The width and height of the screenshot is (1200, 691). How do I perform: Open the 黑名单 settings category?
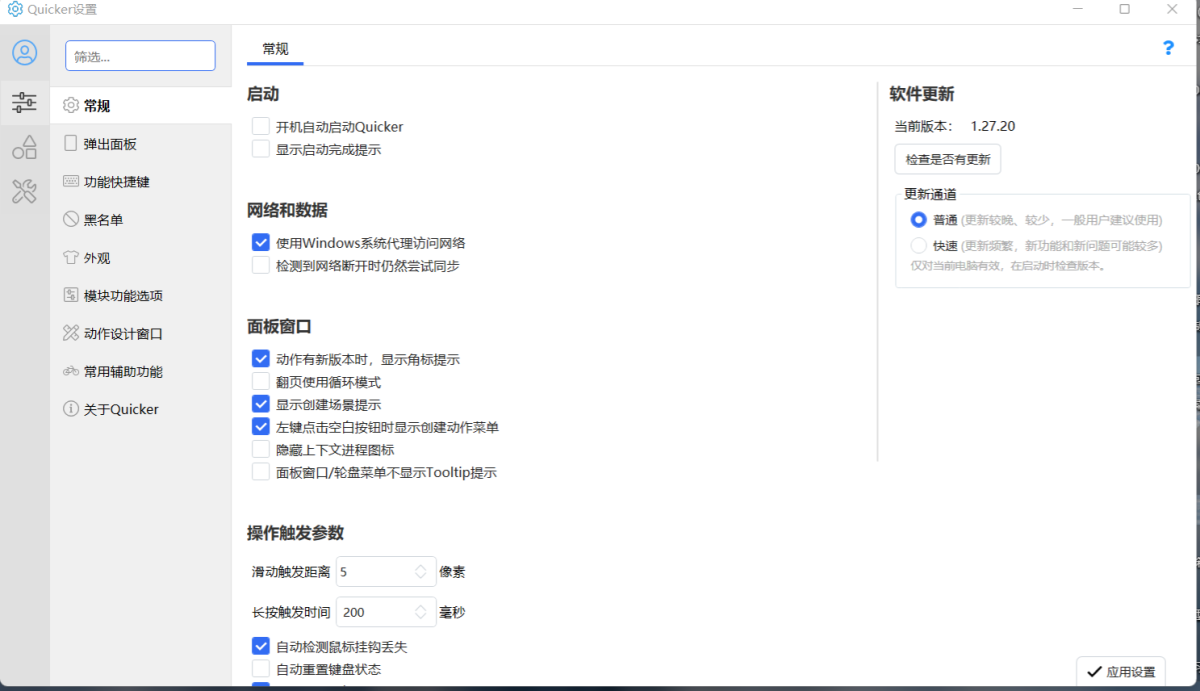140,220
